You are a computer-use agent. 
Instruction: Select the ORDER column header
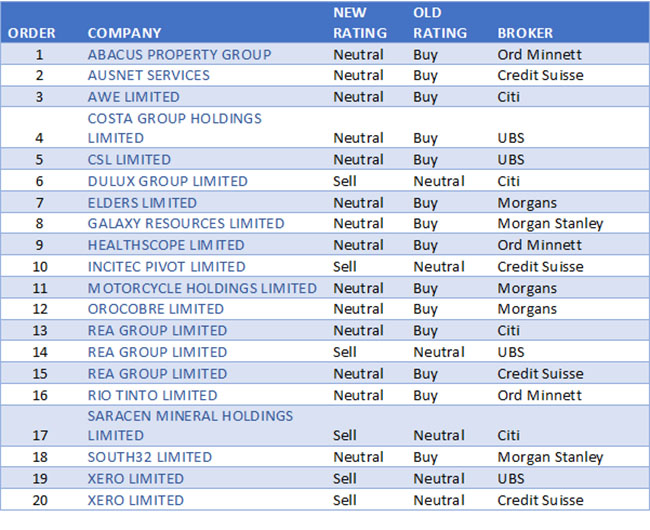pyautogui.click(x=32, y=33)
